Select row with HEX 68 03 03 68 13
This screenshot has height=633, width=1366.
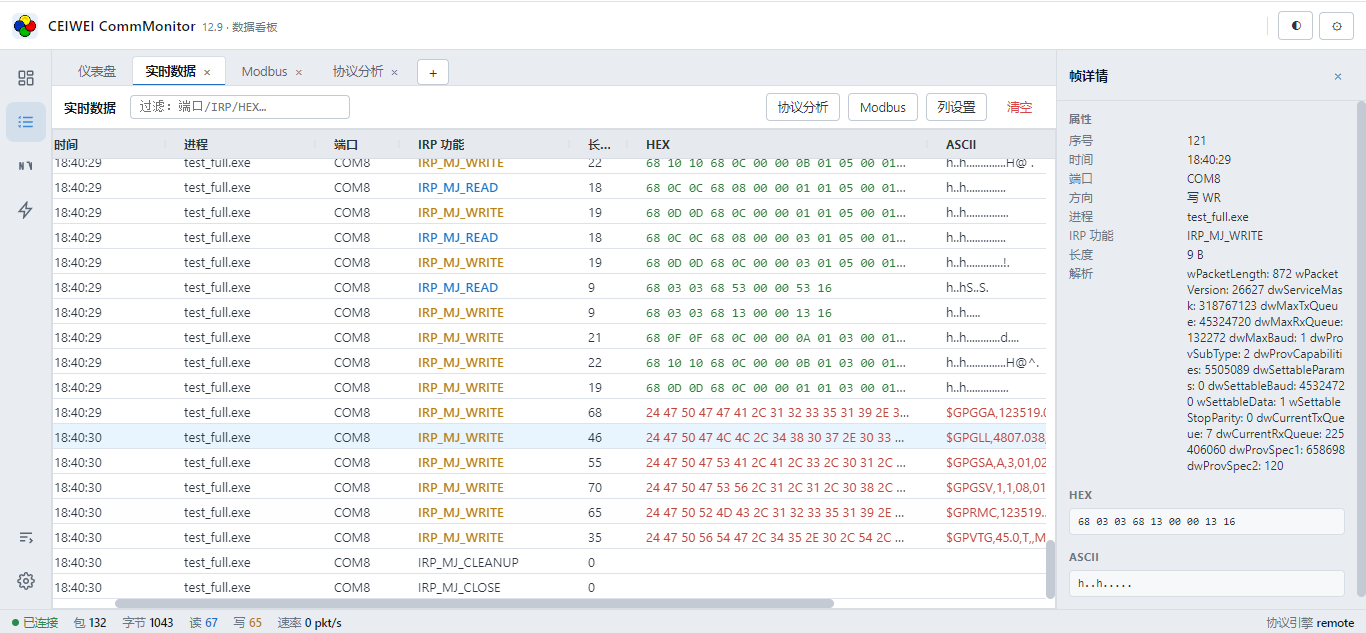click(x=549, y=312)
